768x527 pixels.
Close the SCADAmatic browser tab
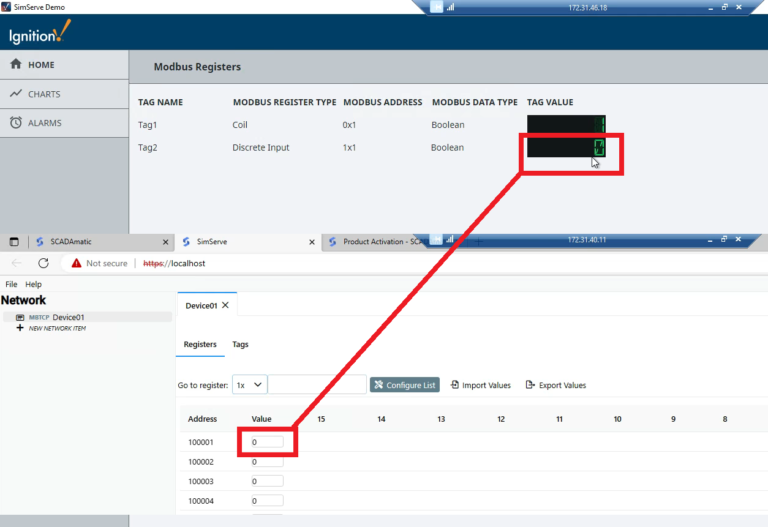pos(166,242)
